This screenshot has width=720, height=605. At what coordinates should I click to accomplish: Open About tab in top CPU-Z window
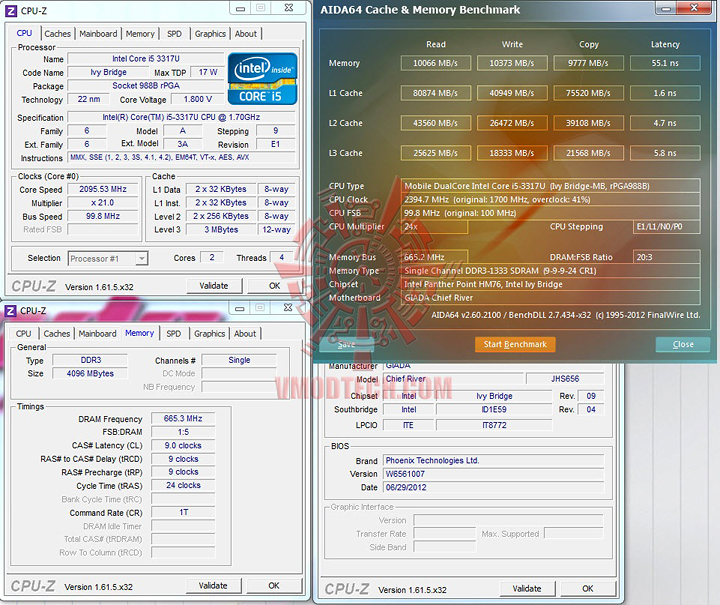[246, 34]
